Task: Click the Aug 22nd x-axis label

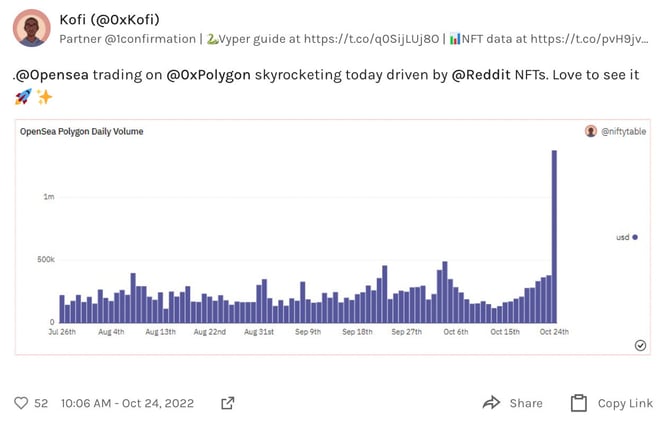Action: tap(210, 332)
